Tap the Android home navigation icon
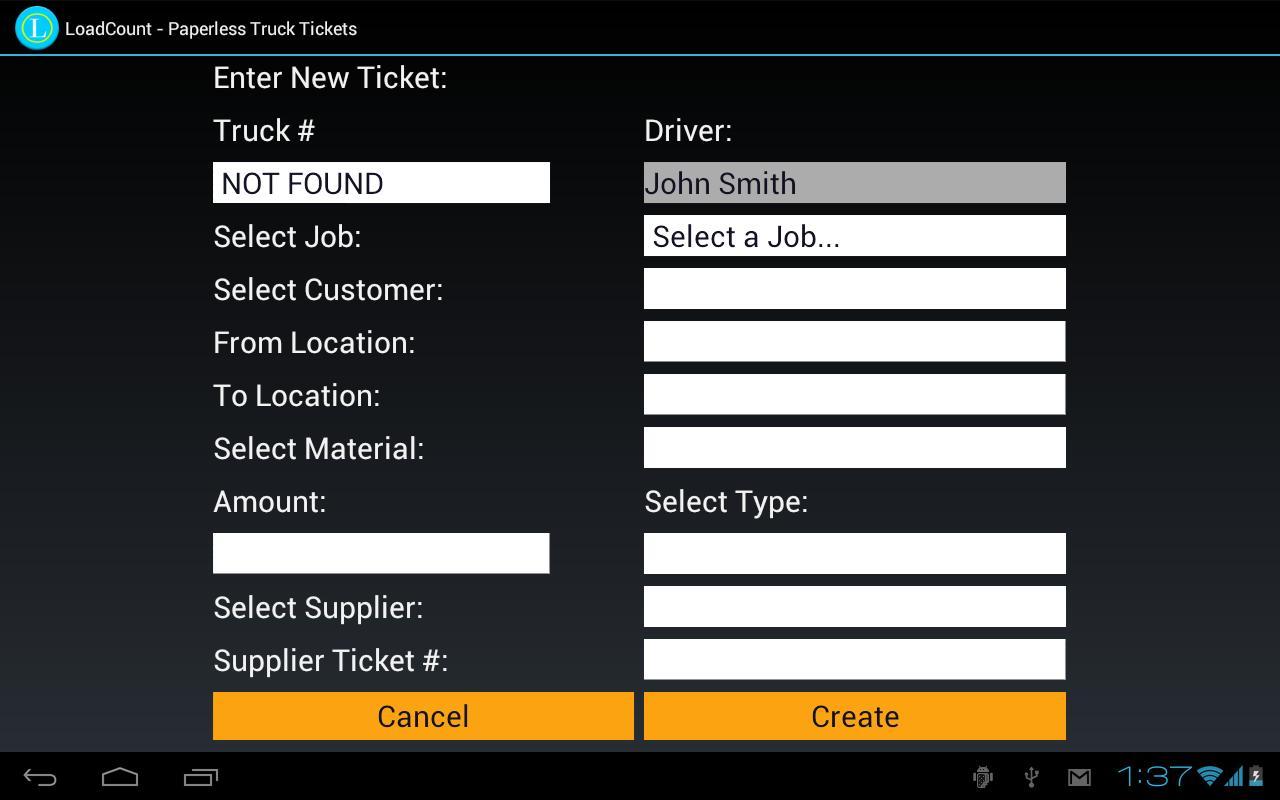Screen dimensions: 1280x800 coord(120,777)
